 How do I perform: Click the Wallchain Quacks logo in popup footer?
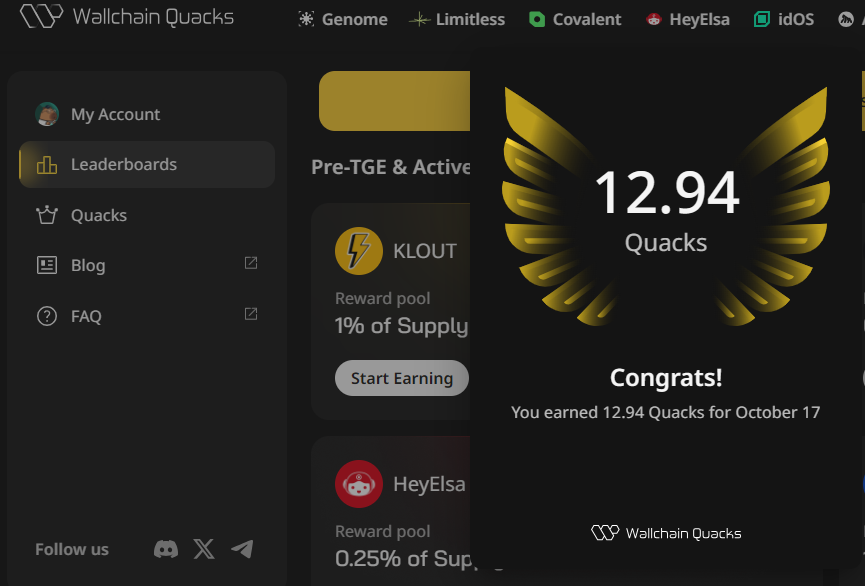(x=666, y=533)
